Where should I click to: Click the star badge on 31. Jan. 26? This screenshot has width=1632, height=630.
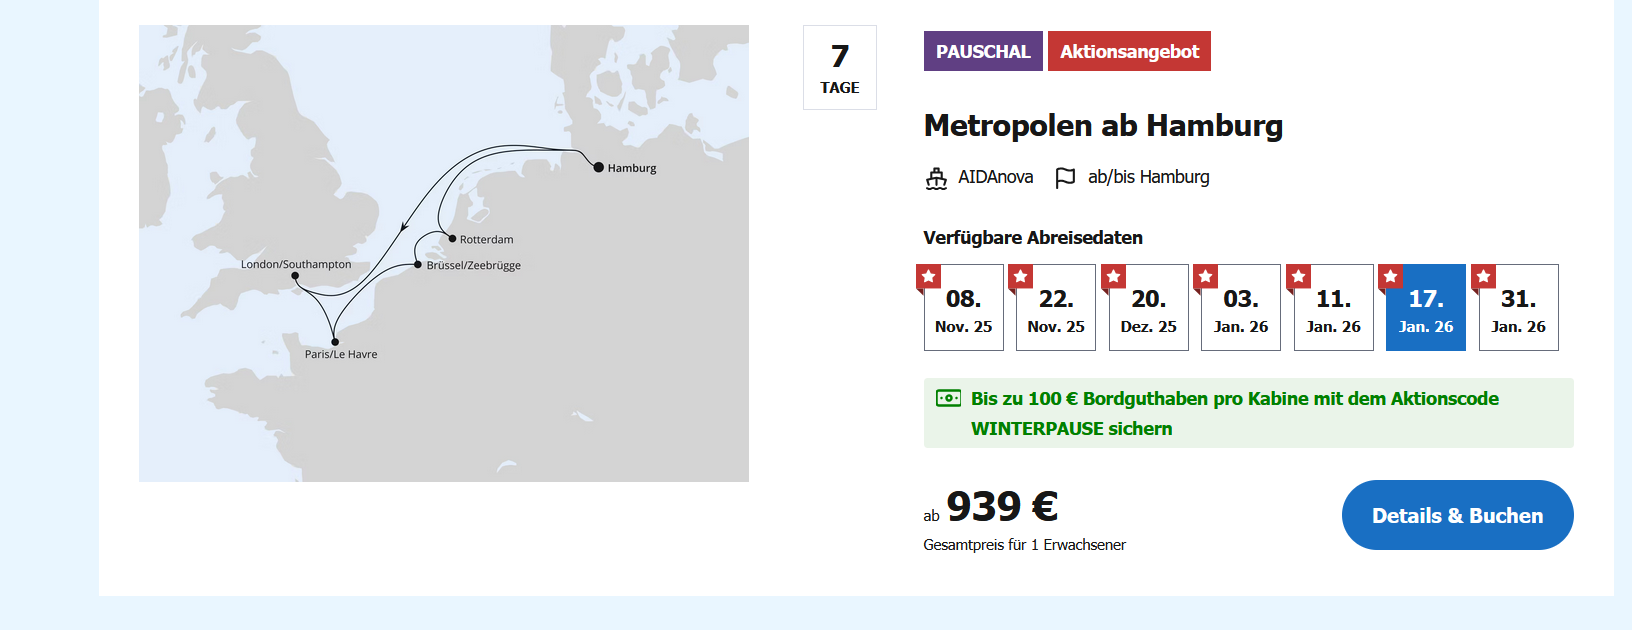tap(1484, 276)
